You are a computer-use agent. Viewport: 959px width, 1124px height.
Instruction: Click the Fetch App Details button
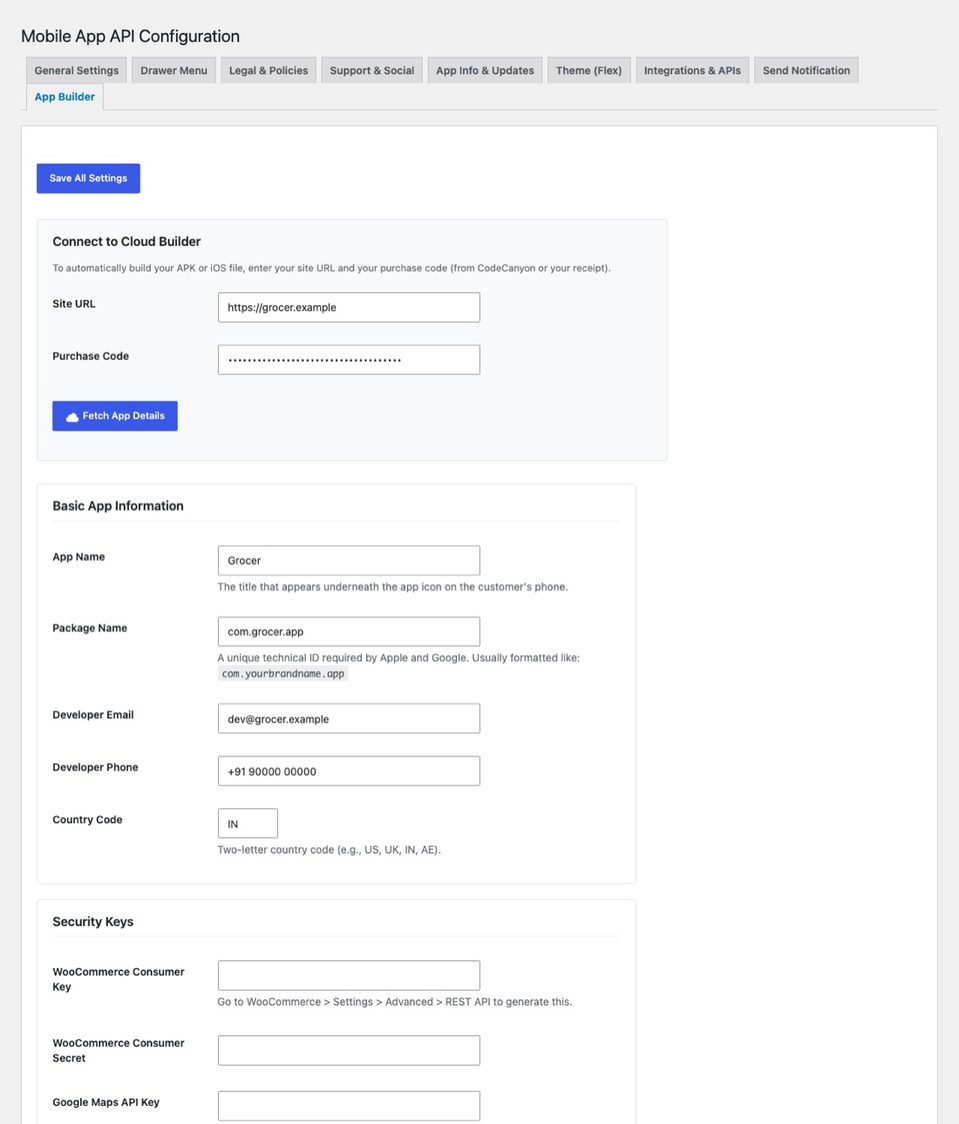tap(115, 416)
